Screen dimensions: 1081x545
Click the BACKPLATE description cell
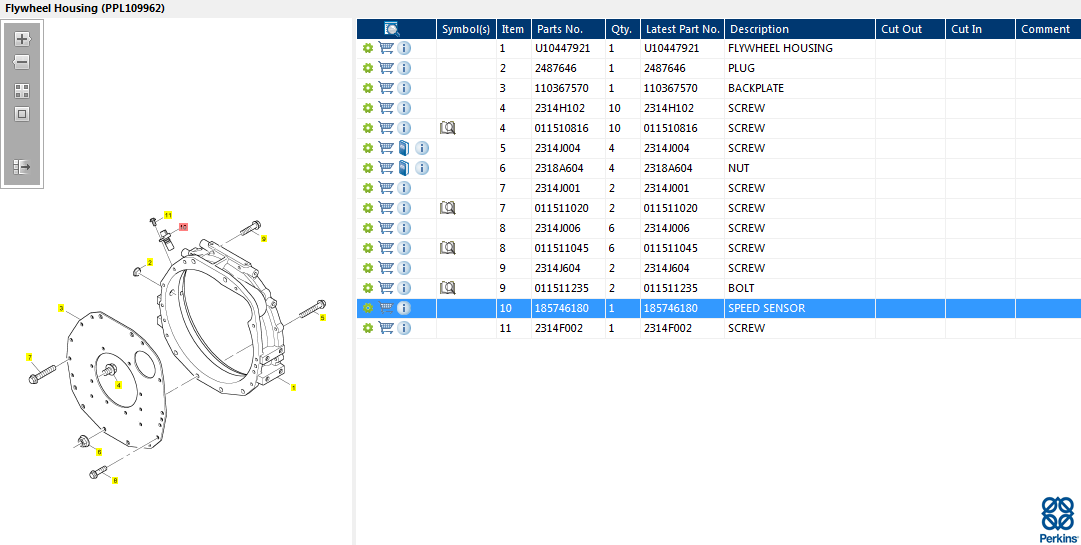(756, 88)
